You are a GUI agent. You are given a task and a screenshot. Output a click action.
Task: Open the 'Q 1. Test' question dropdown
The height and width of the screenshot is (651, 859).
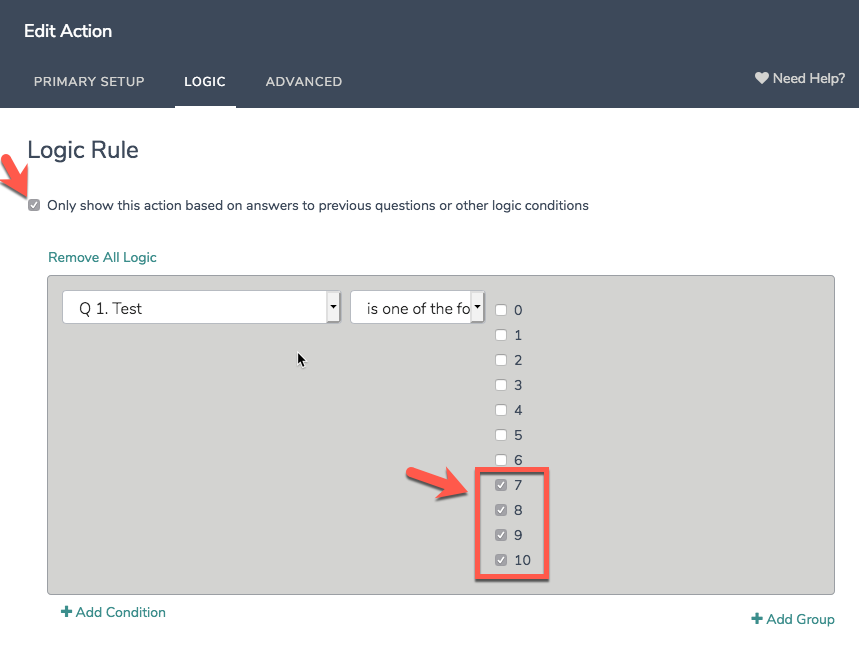tap(194, 309)
